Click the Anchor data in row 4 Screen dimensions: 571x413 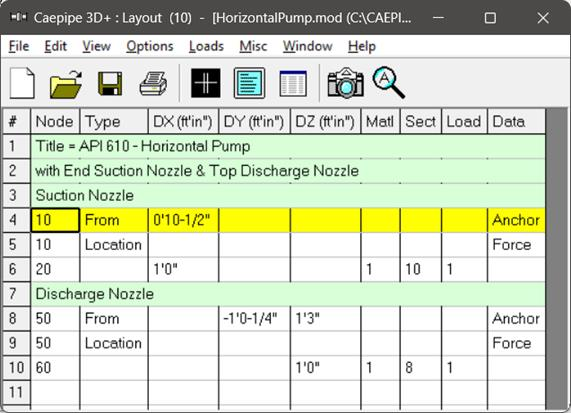pos(516,220)
